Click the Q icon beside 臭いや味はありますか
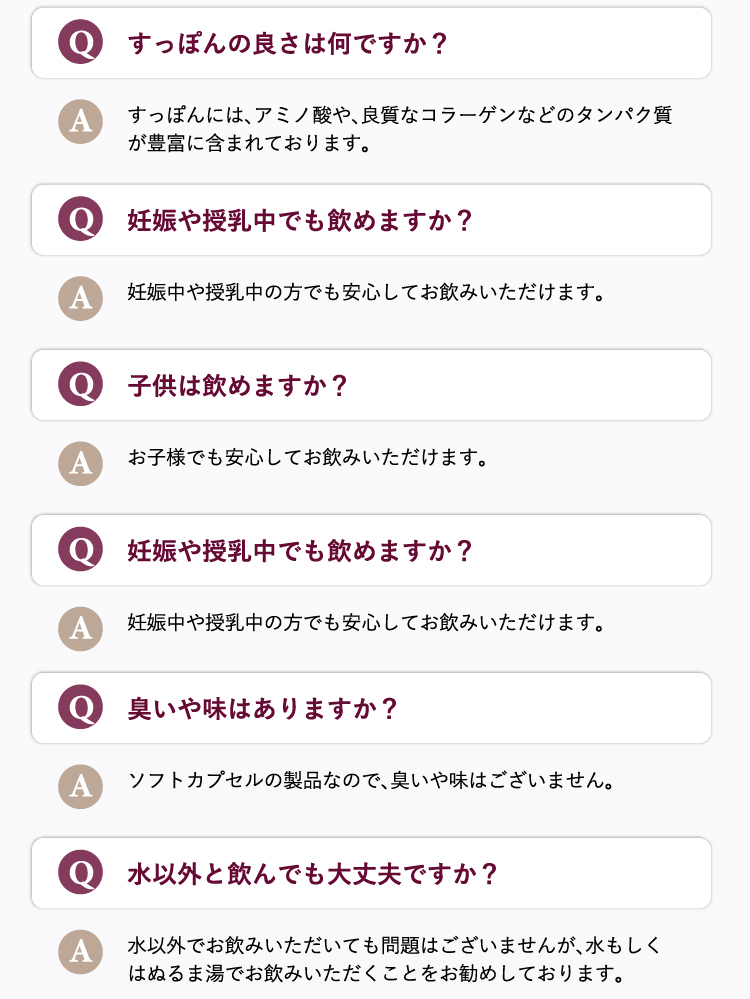 [x=80, y=707]
